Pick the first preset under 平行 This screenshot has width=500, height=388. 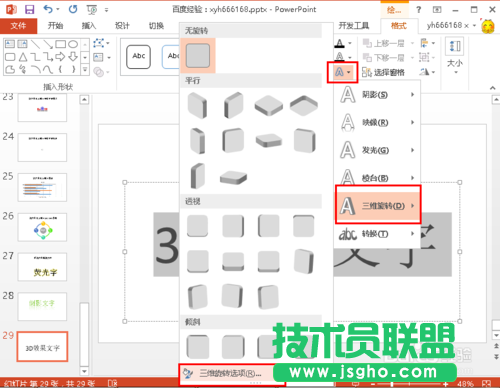click(197, 105)
